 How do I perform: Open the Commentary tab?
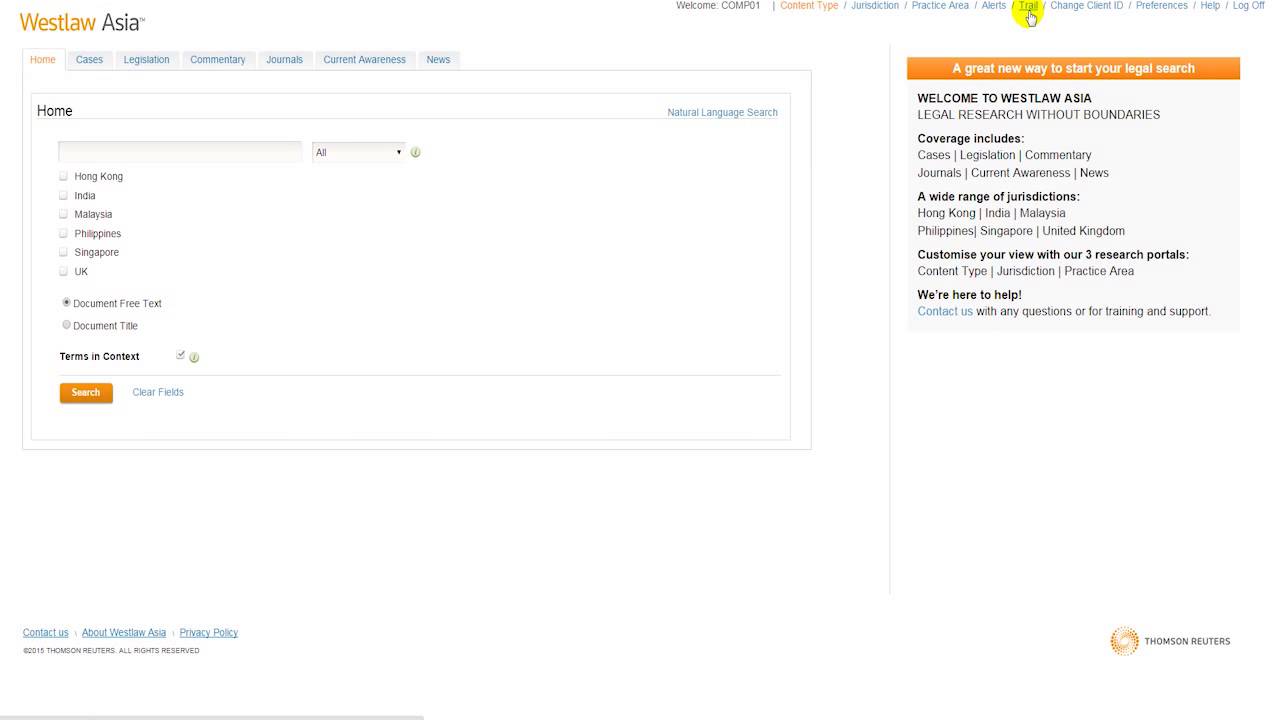point(218,60)
